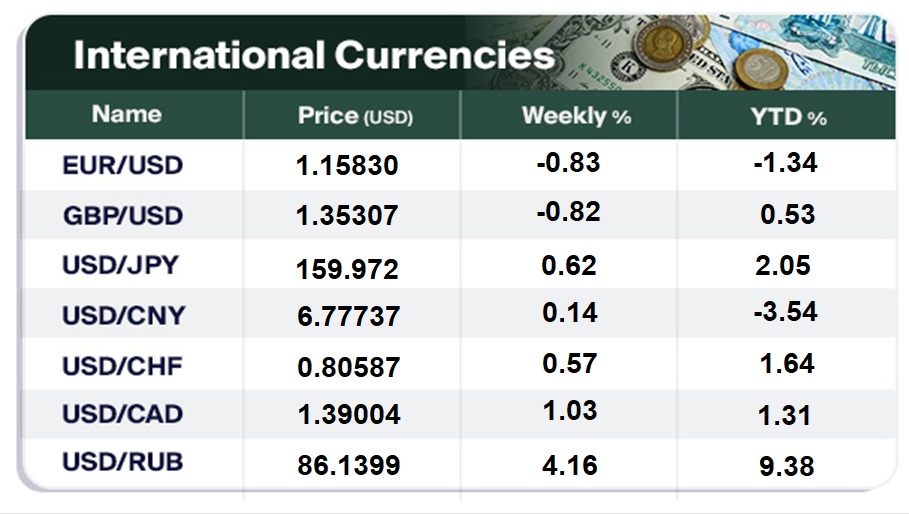
Task: Select the GBP/USD price 1.35307
Action: pos(347,216)
